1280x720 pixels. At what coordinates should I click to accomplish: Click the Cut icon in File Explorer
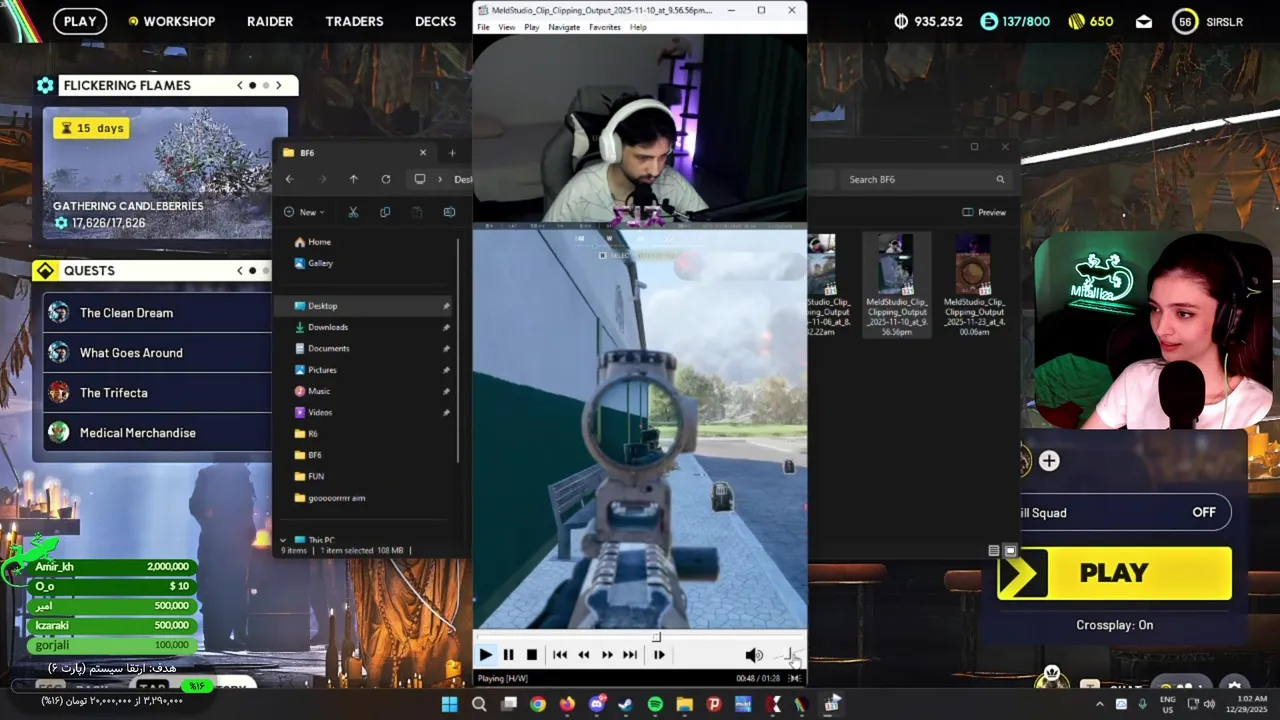click(353, 212)
